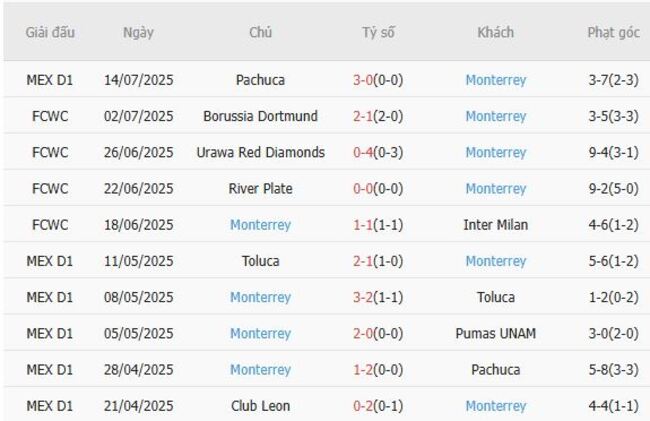Select the Borussia Dortmund team name
Viewport: 650px width, 421px height.
(x=260, y=116)
